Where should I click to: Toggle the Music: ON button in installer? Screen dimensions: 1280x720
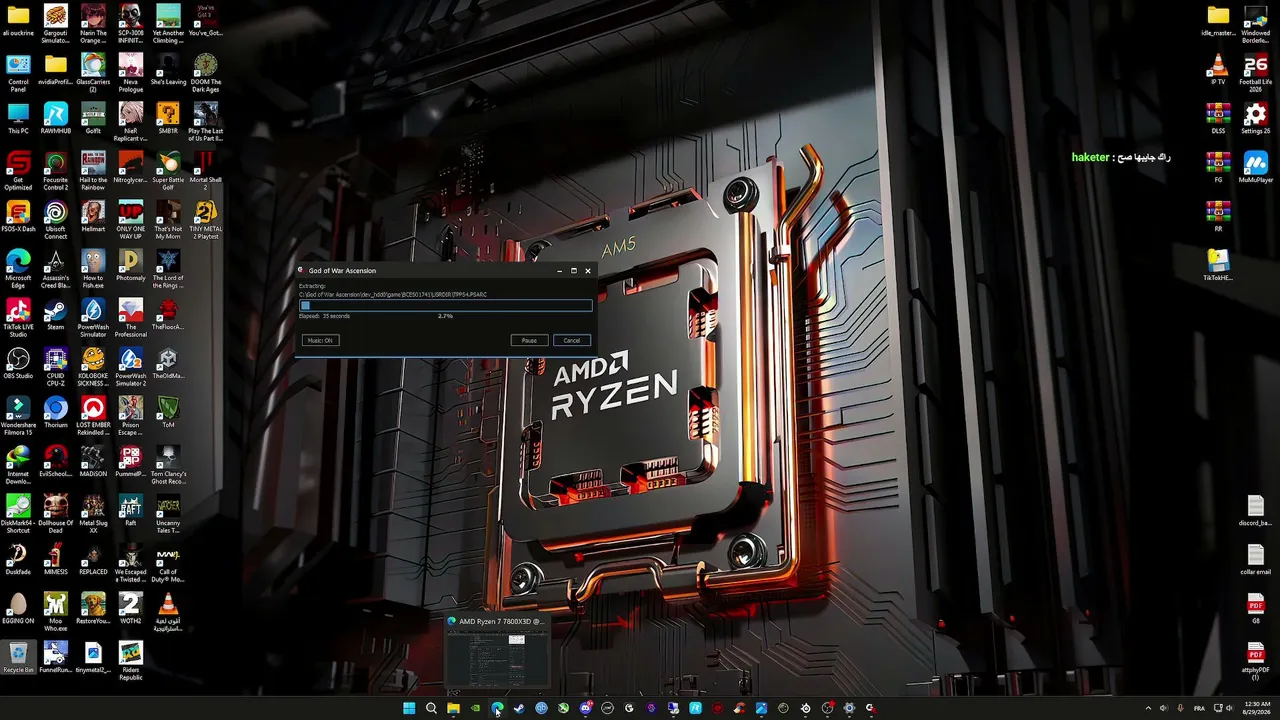[x=320, y=340]
